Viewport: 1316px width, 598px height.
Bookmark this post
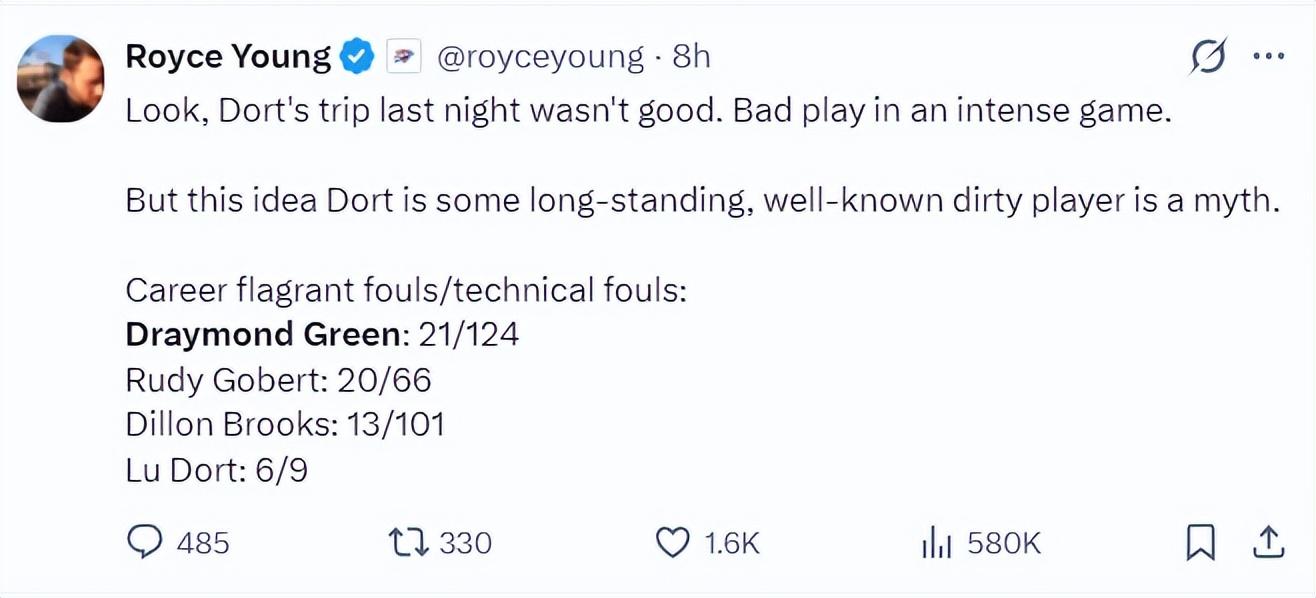[x=1198, y=542]
